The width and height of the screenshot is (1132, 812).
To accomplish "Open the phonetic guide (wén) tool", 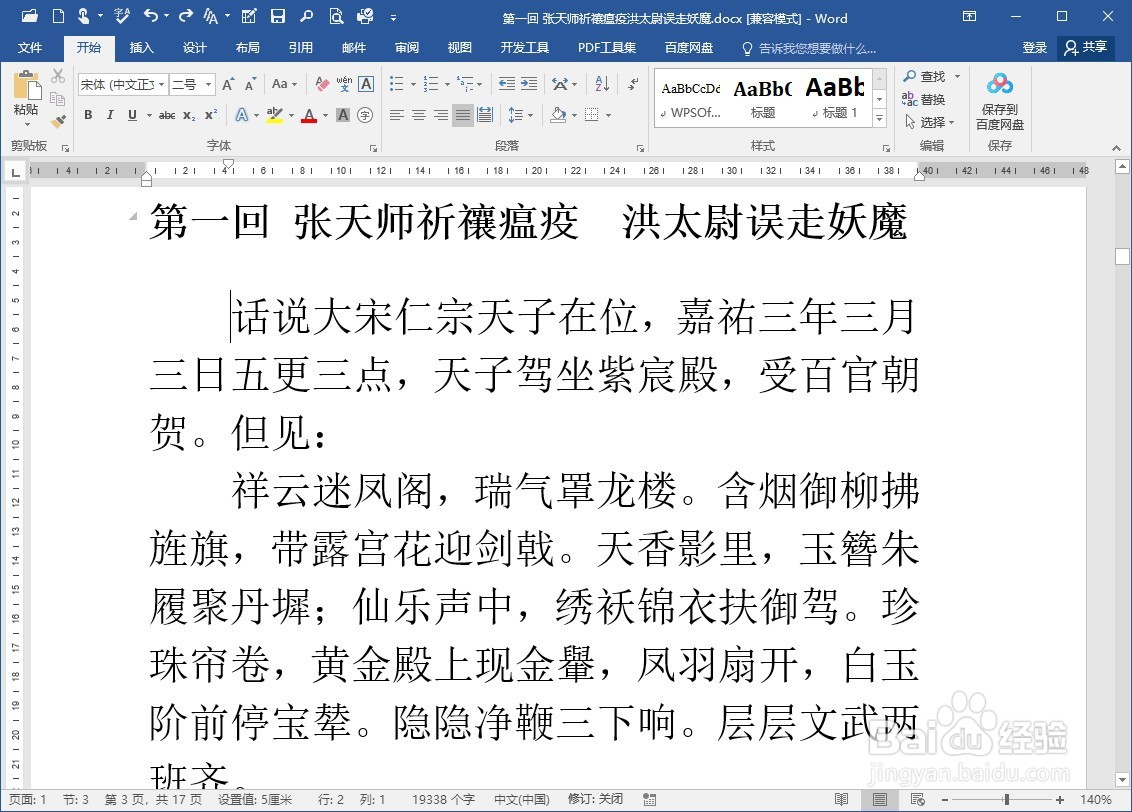I will click(x=344, y=84).
